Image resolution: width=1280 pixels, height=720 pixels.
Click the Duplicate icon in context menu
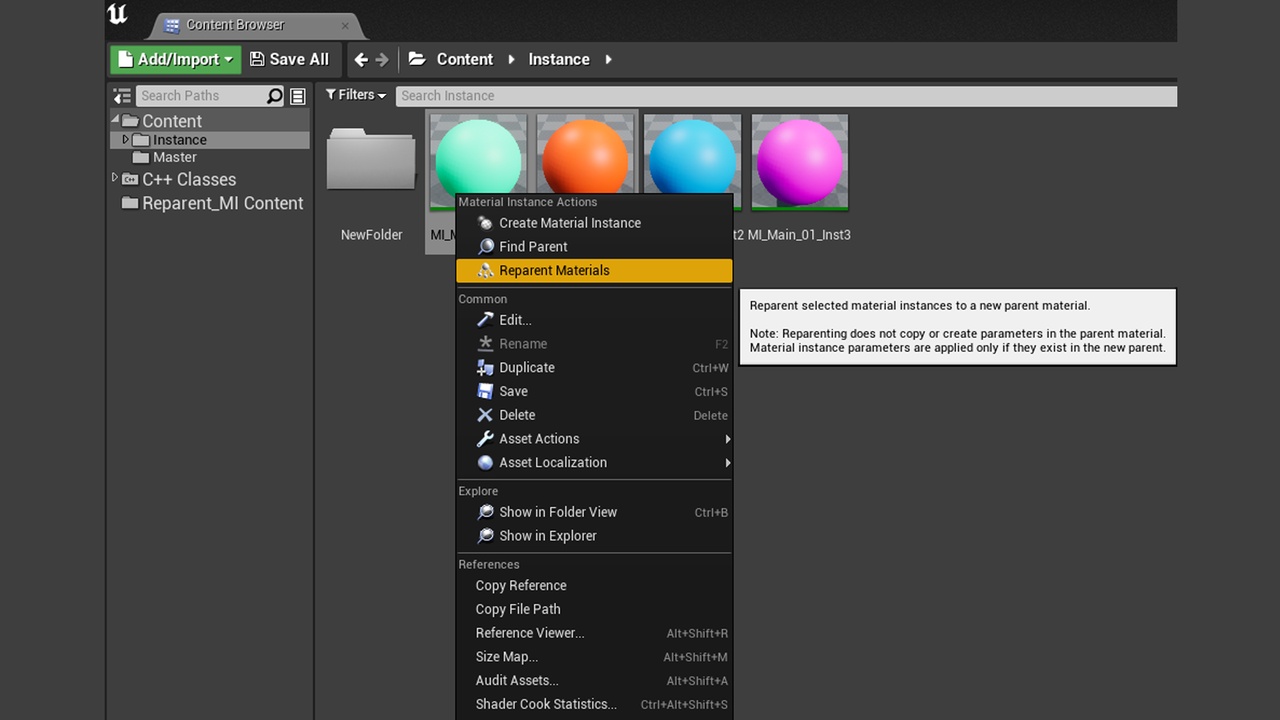click(x=485, y=368)
